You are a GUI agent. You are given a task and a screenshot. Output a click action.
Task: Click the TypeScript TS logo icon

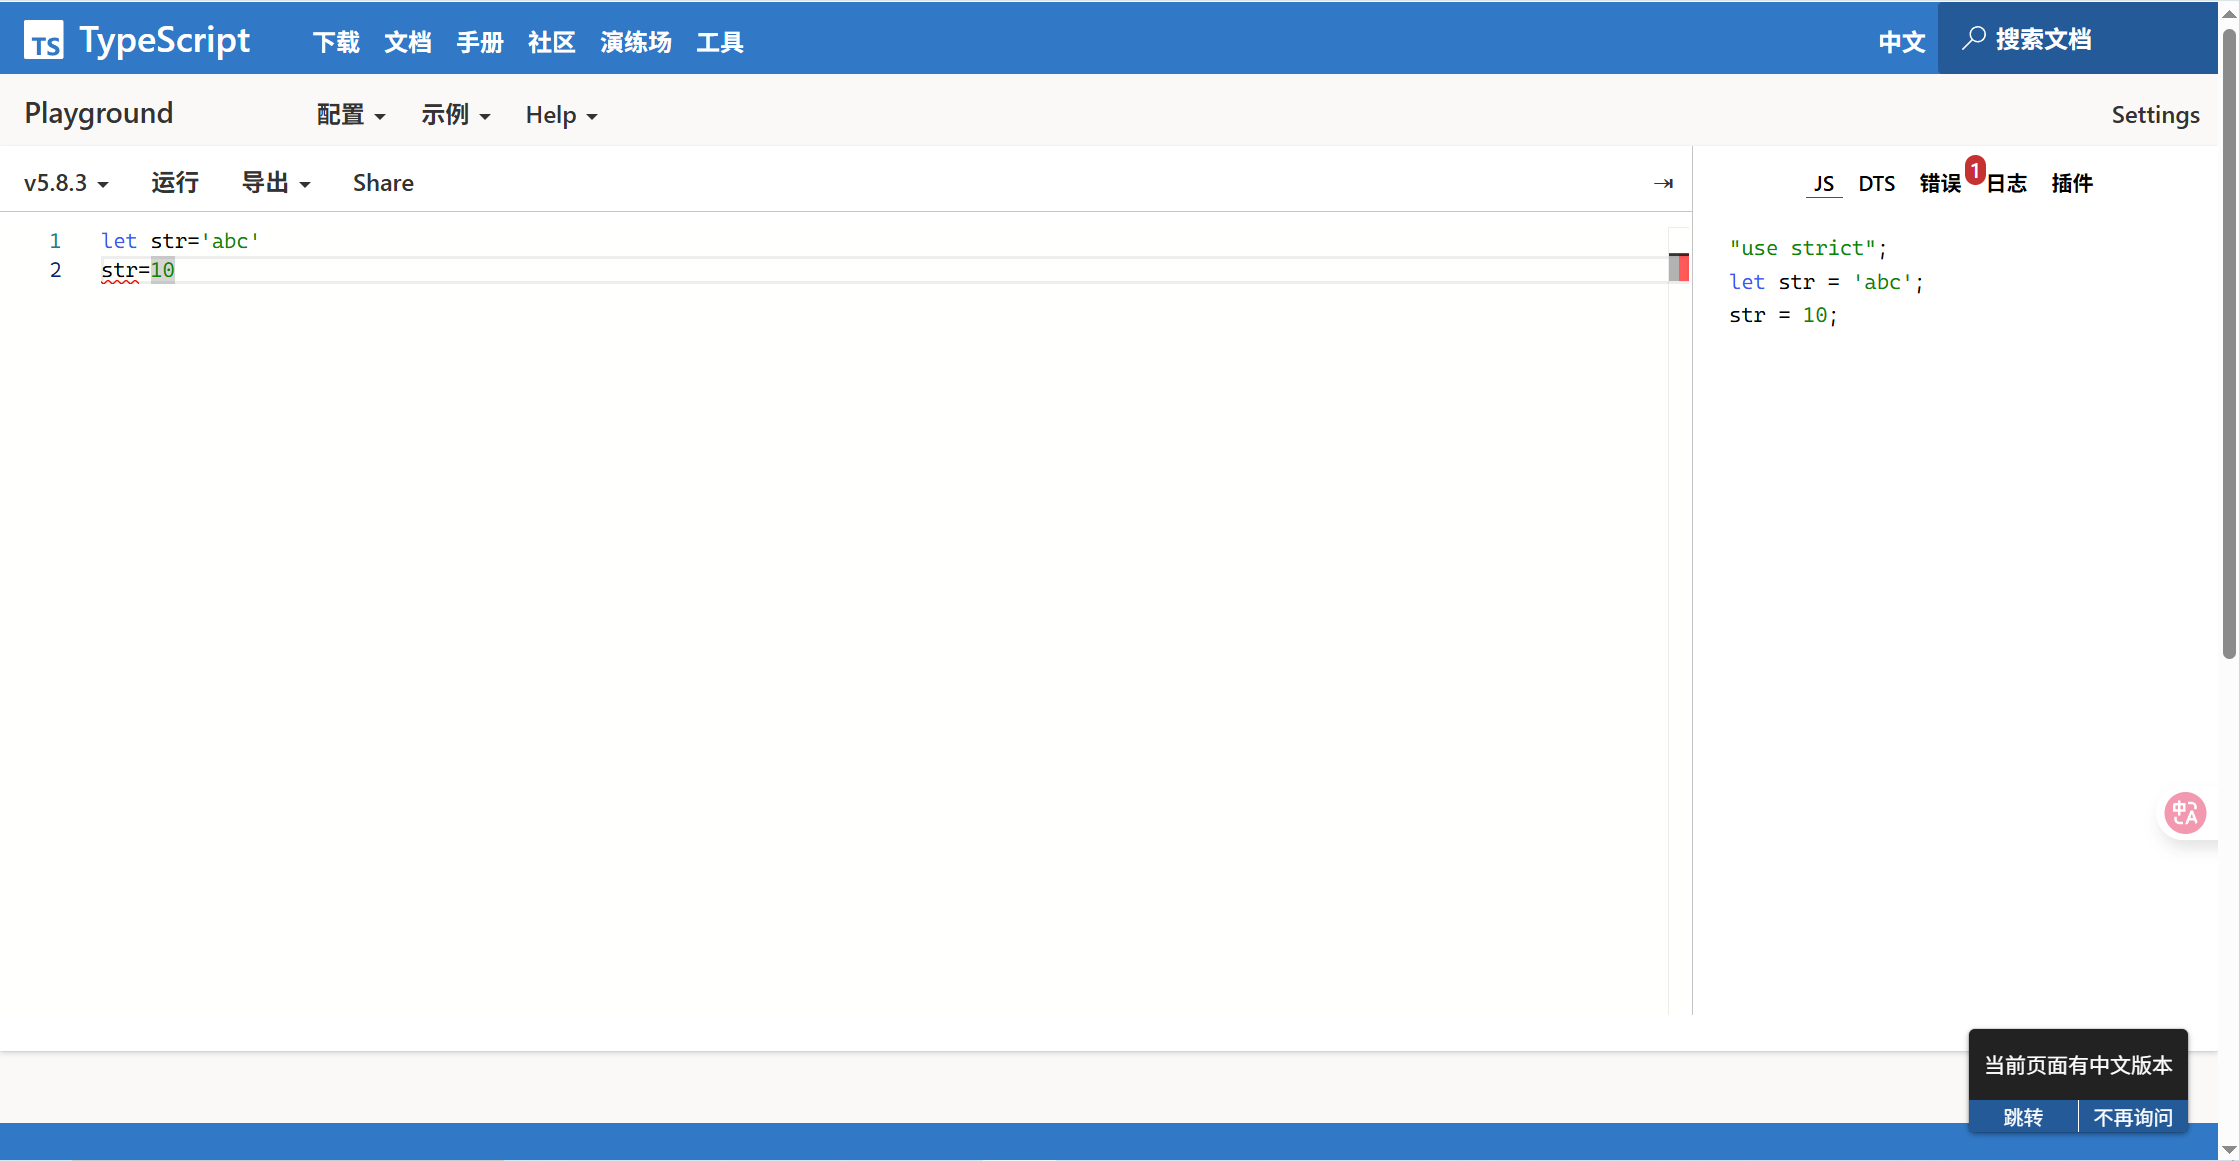[x=43, y=40]
